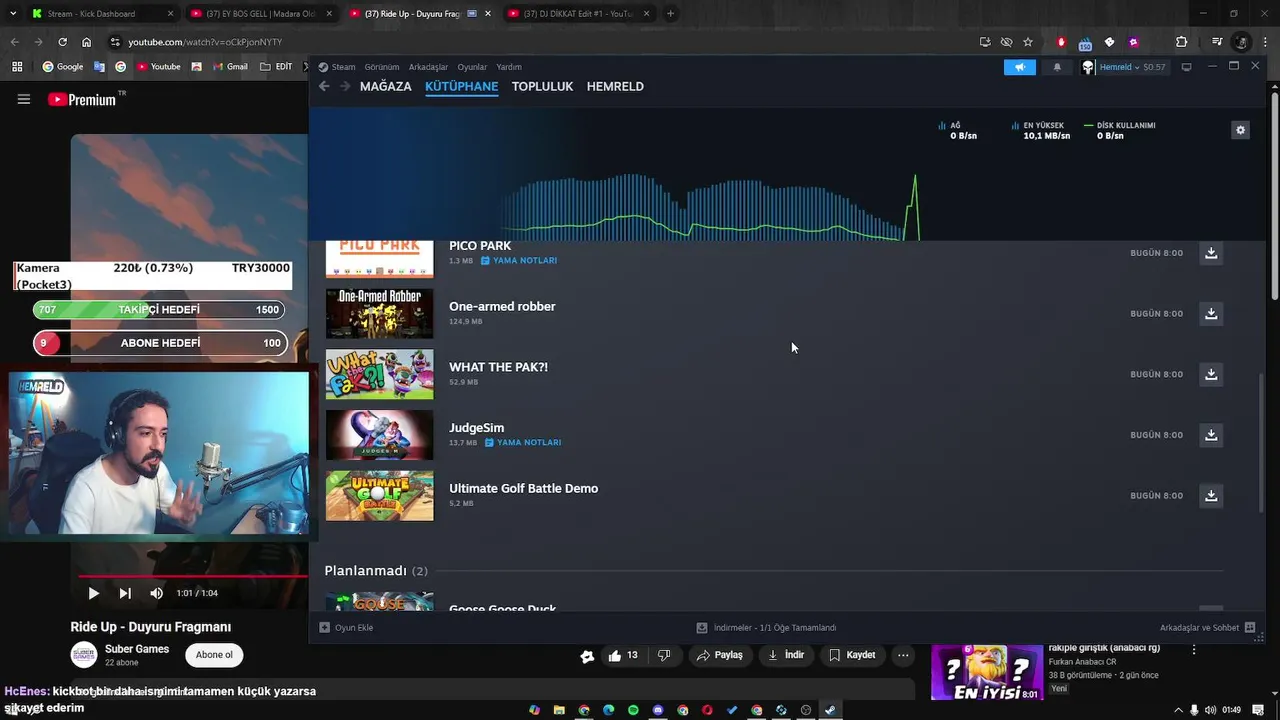This screenshot has height=720, width=1280.
Task: Click Kaydet save button
Action: 852,655
